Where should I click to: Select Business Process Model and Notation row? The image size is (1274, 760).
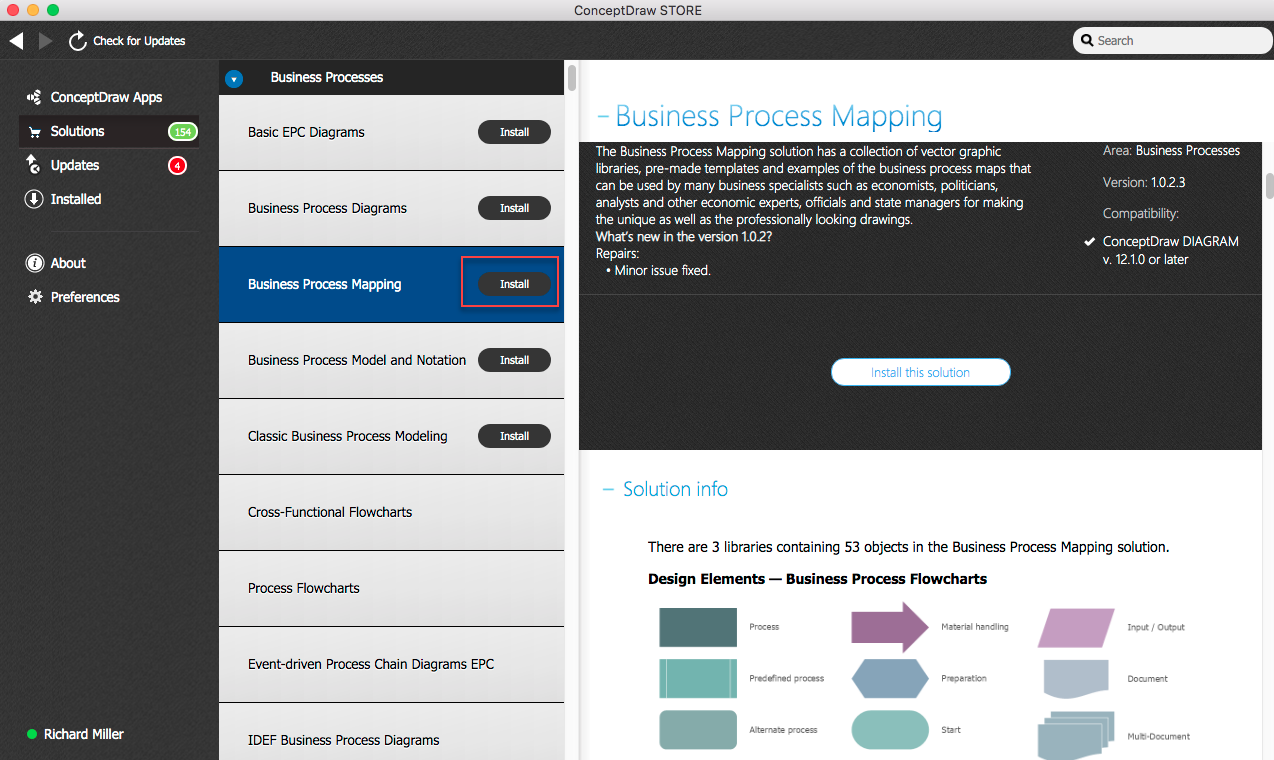391,360
